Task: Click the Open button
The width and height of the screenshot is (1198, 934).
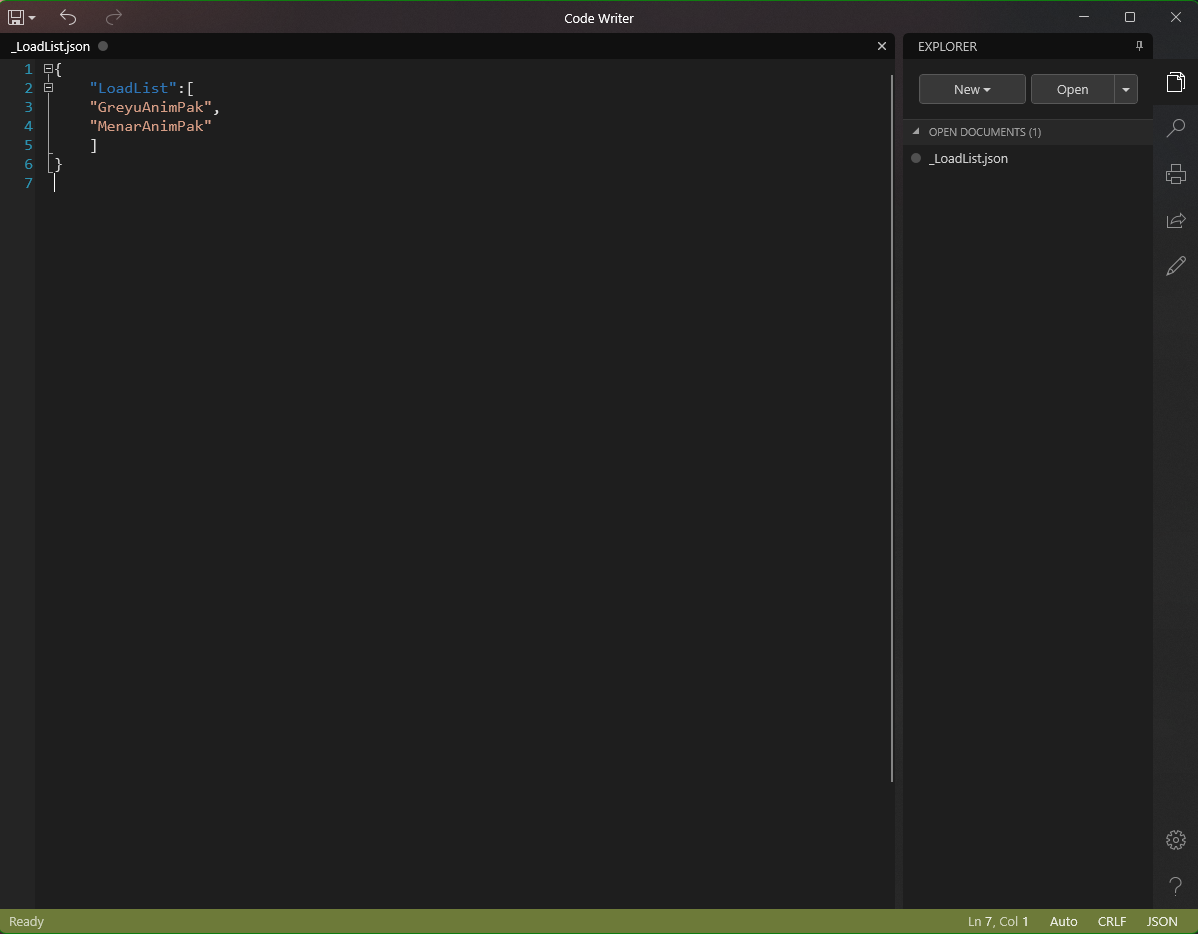Action: point(1072,89)
